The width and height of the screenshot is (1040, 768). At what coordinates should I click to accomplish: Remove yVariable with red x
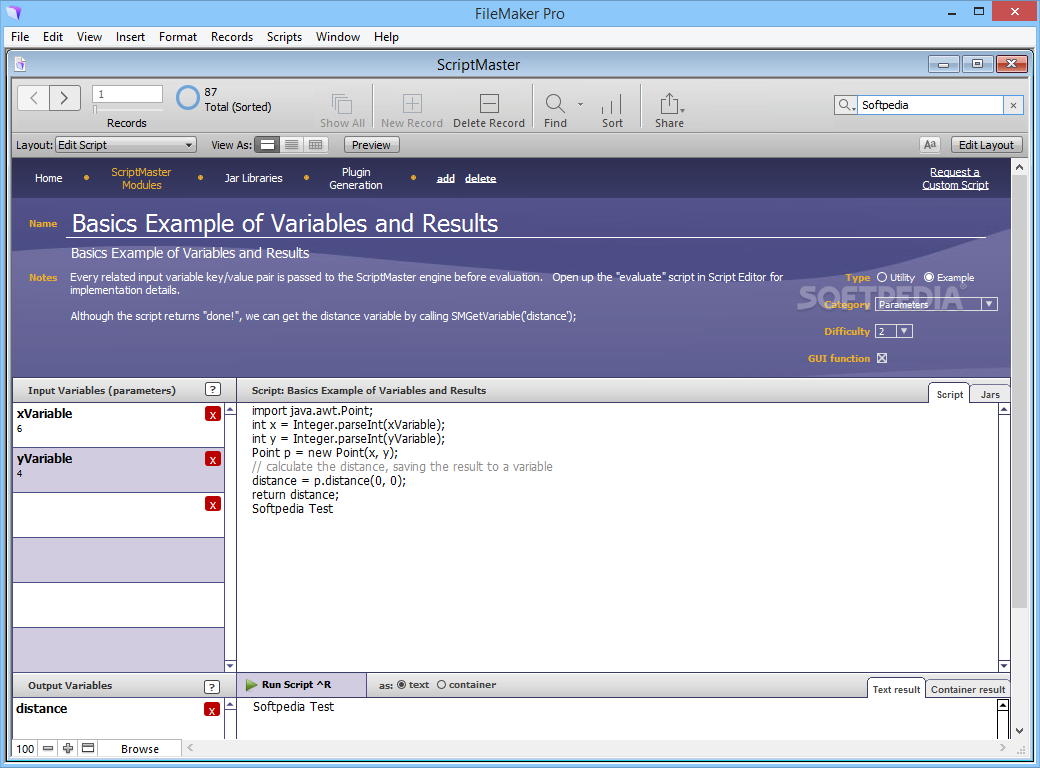point(213,460)
